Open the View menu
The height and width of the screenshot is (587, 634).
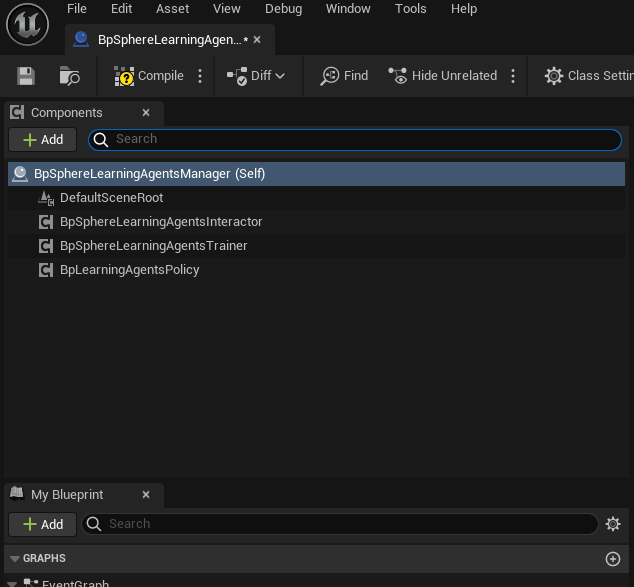coord(227,9)
